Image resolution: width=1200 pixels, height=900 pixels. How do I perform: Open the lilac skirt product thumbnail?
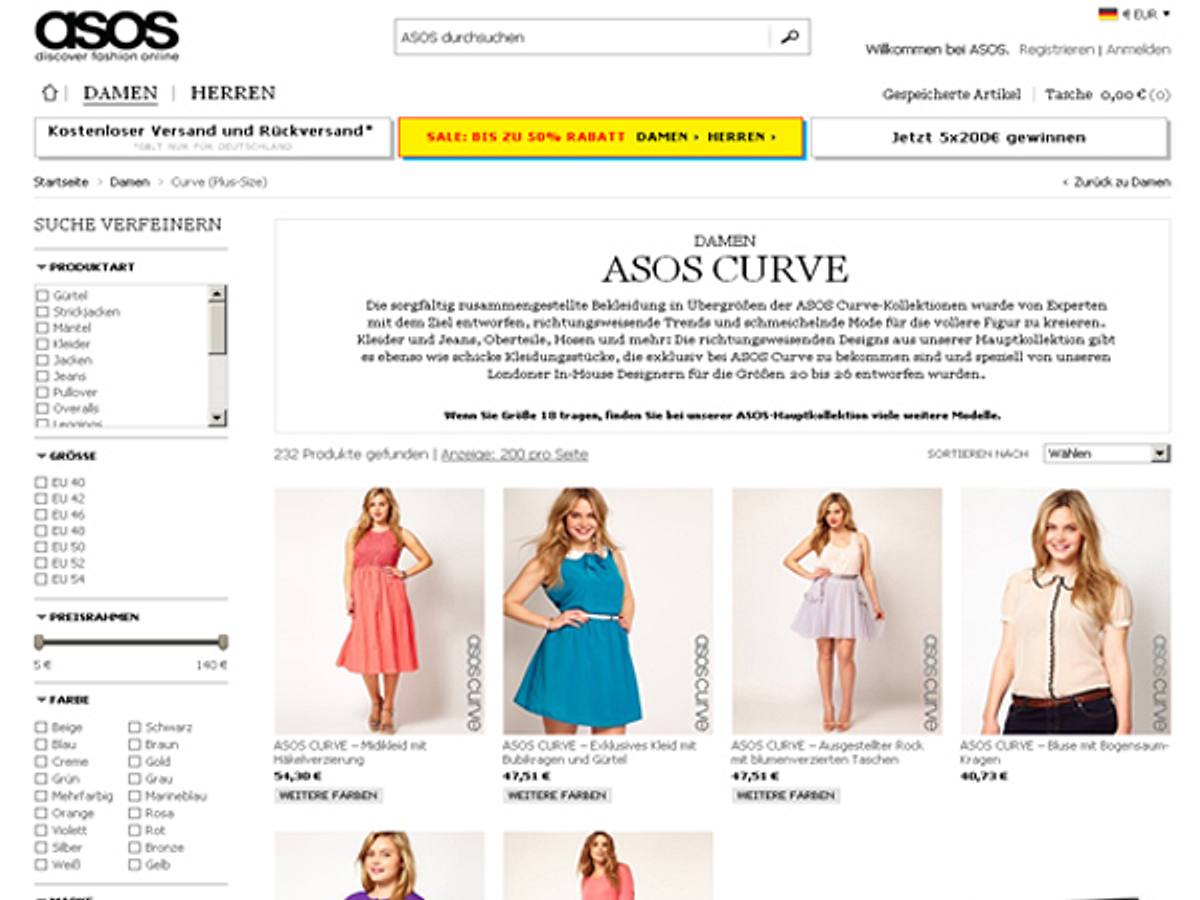(x=837, y=611)
